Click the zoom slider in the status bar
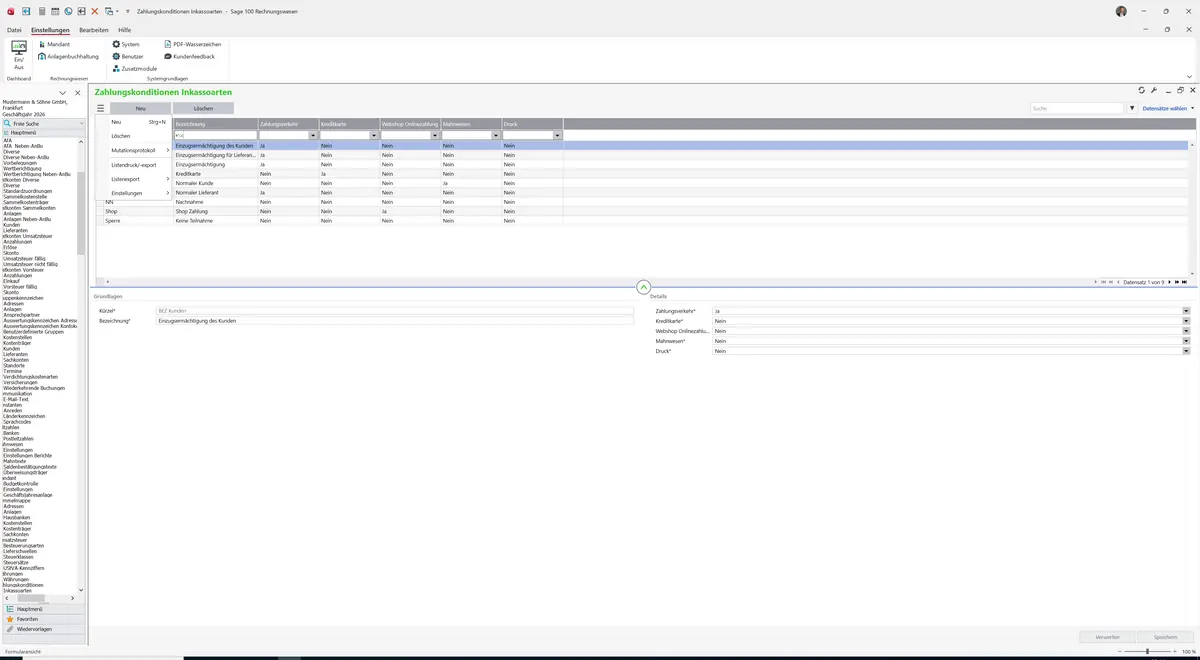1200x660 pixels. tap(1147, 651)
